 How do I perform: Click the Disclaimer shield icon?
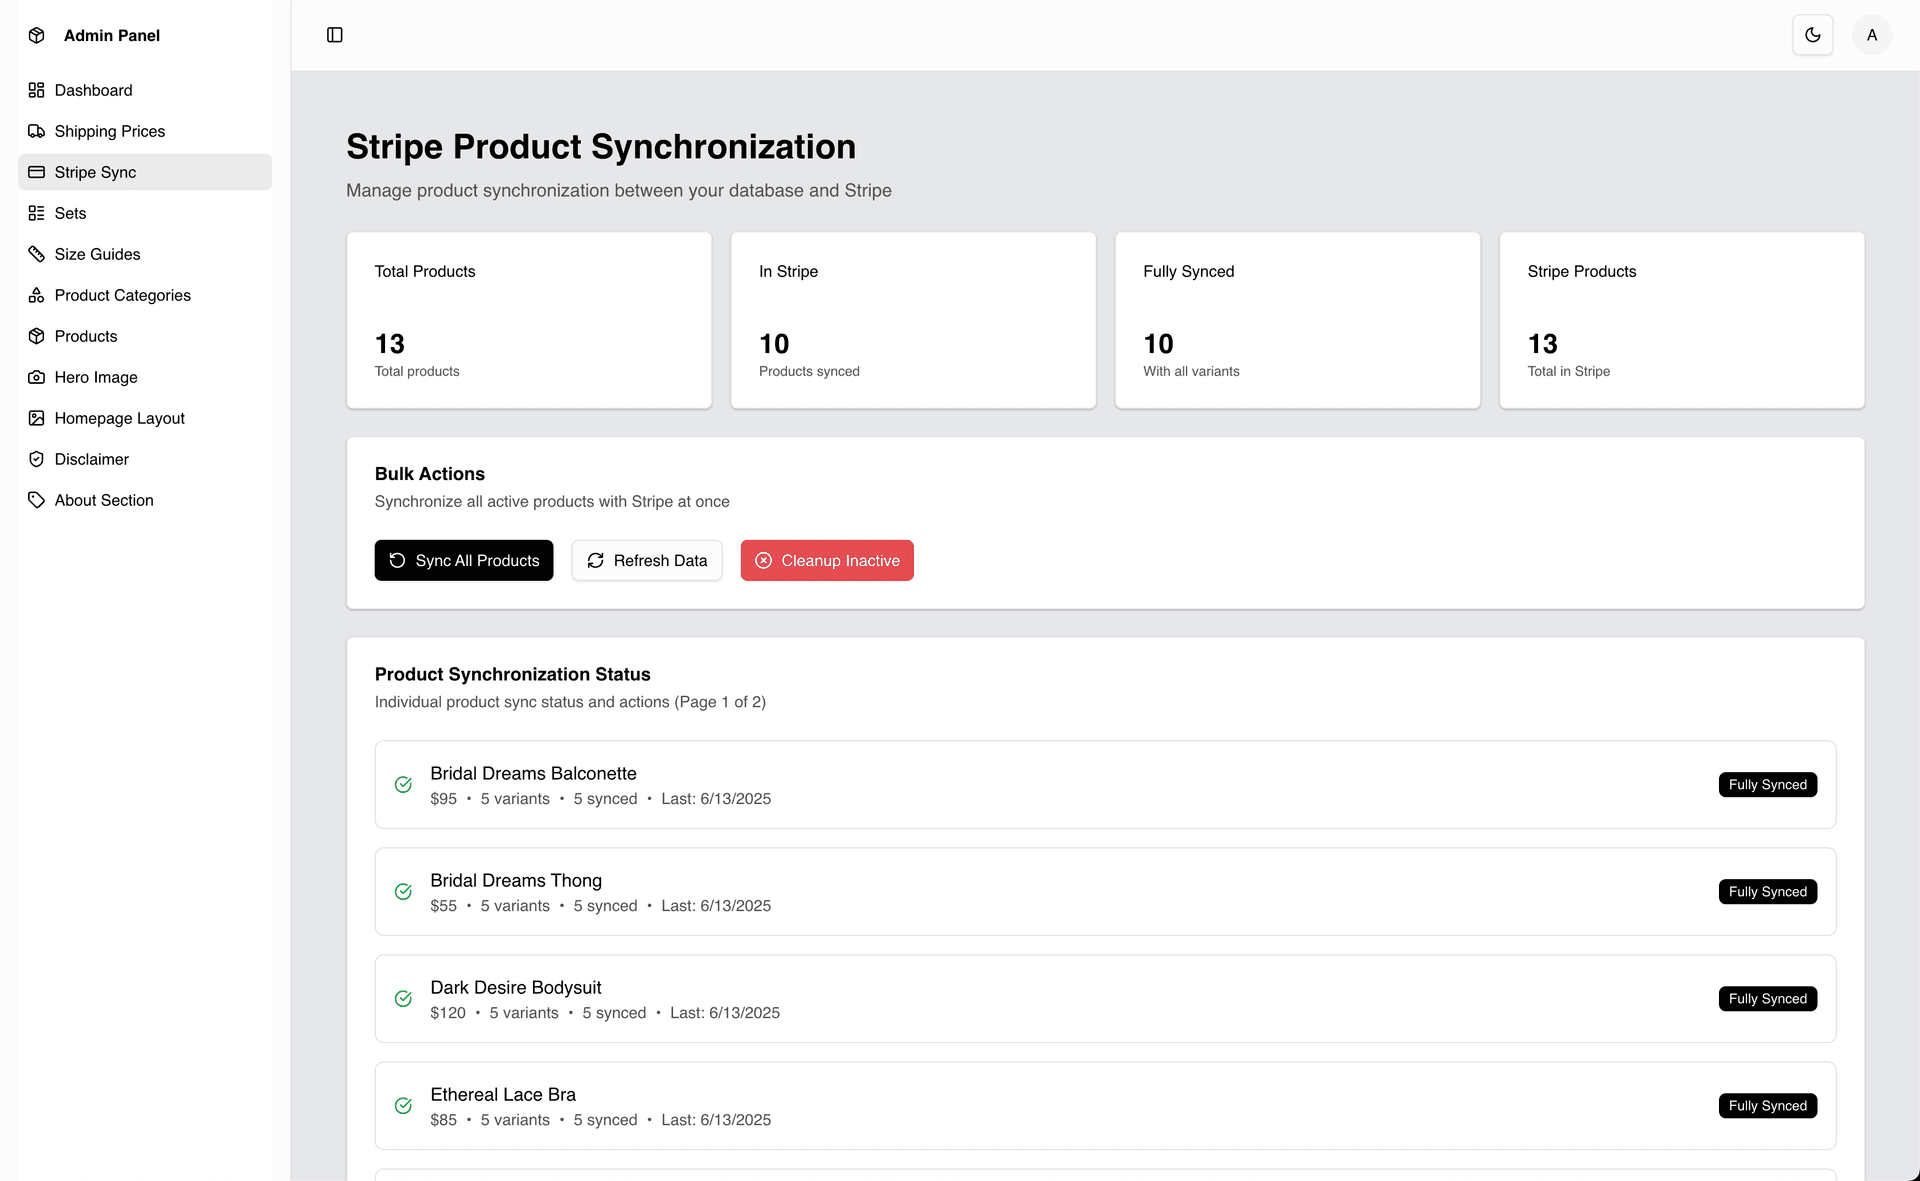pyautogui.click(x=37, y=459)
